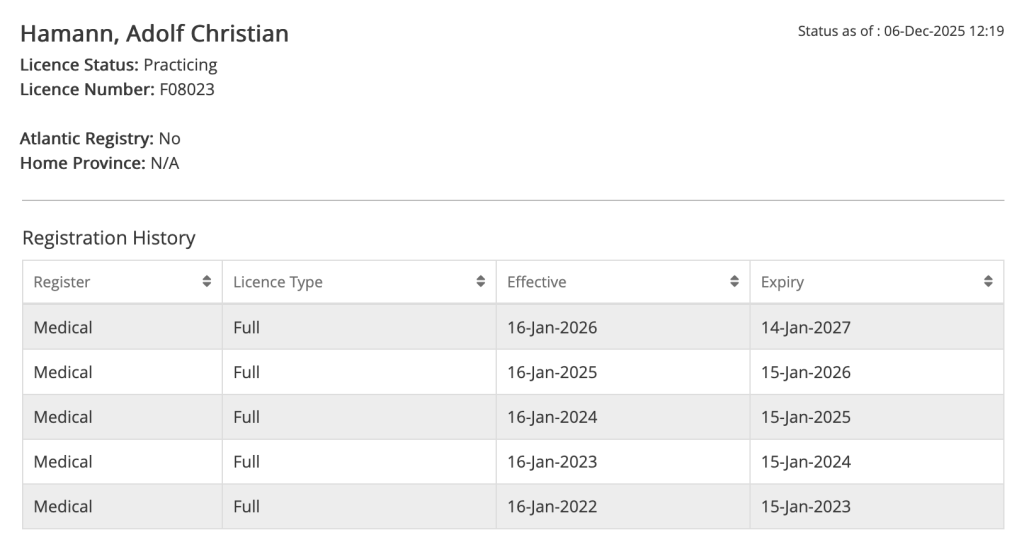The width and height of the screenshot is (1024, 547).
Task: Click the Register column sort arrows icon
Action: (x=207, y=282)
